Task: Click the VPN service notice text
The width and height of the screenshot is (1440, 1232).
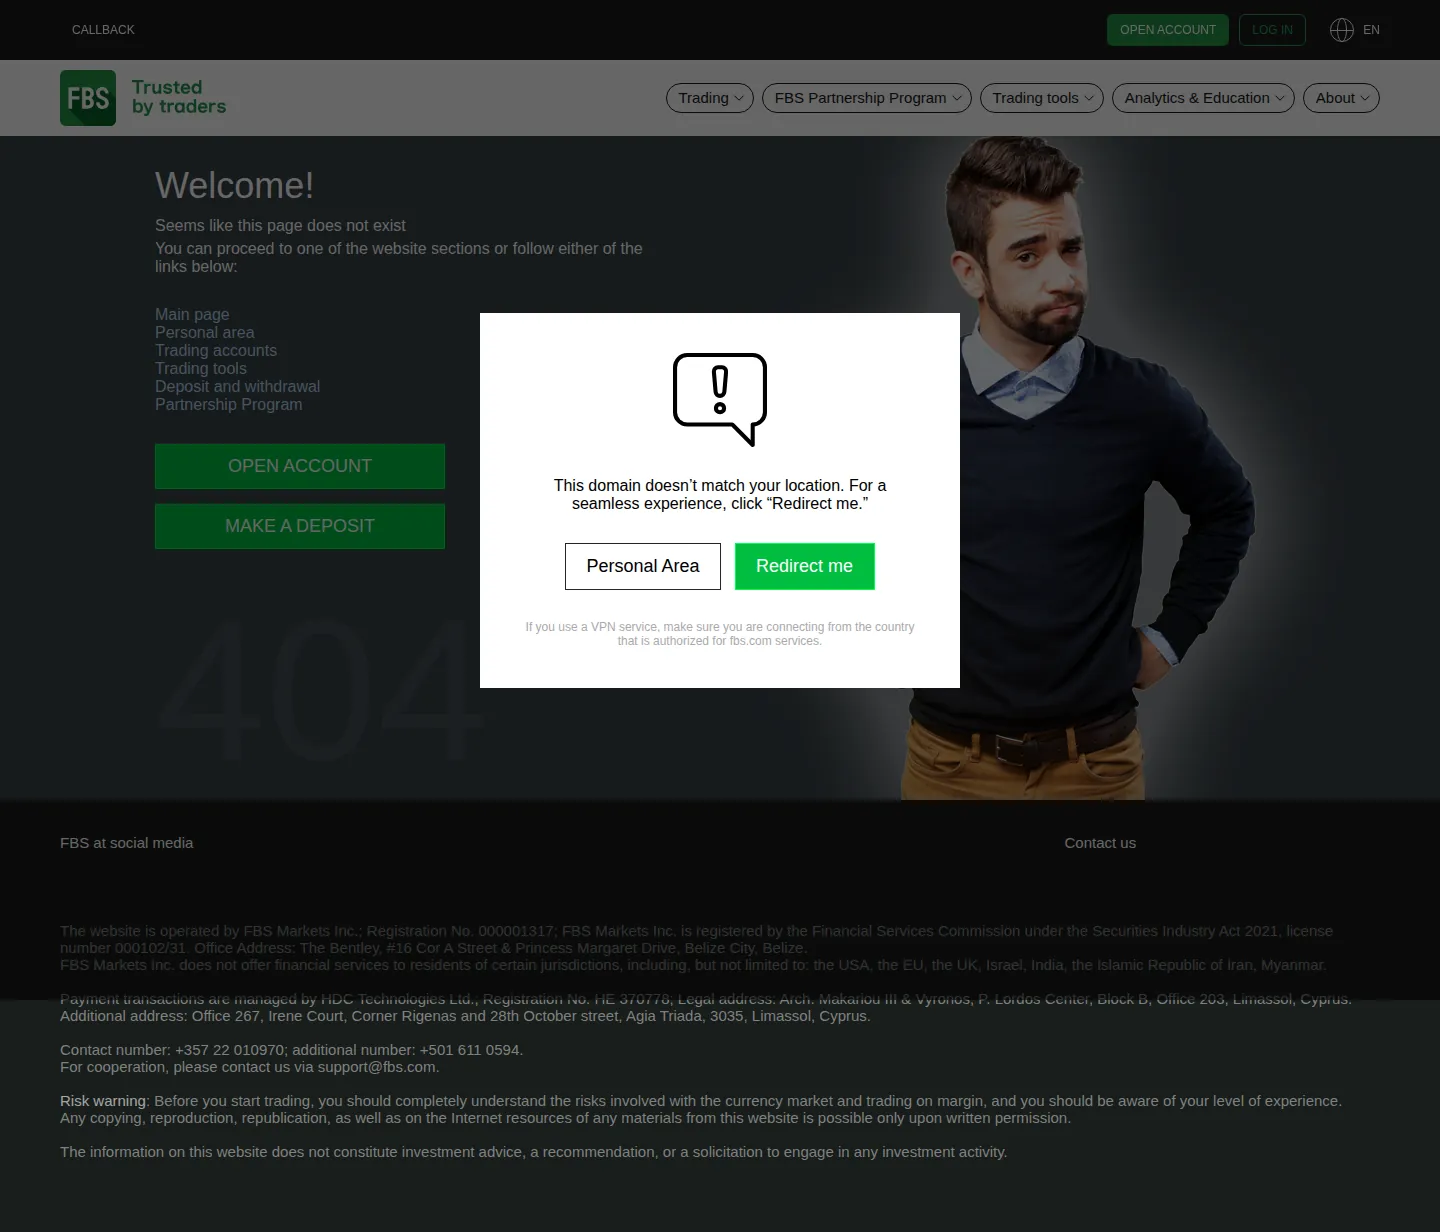Action: pyautogui.click(x=720, y=634)
